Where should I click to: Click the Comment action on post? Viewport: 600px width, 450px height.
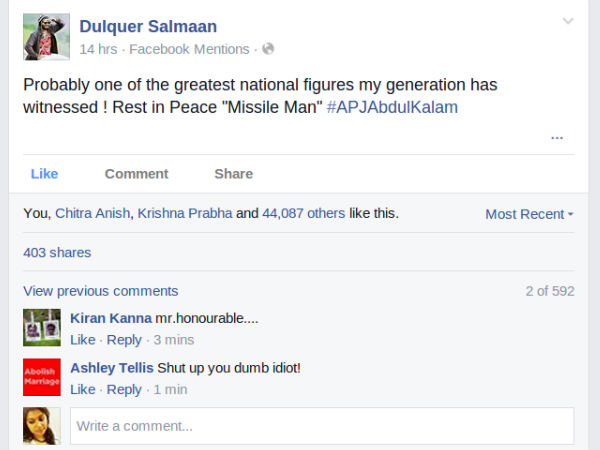[x=136, y=173]
